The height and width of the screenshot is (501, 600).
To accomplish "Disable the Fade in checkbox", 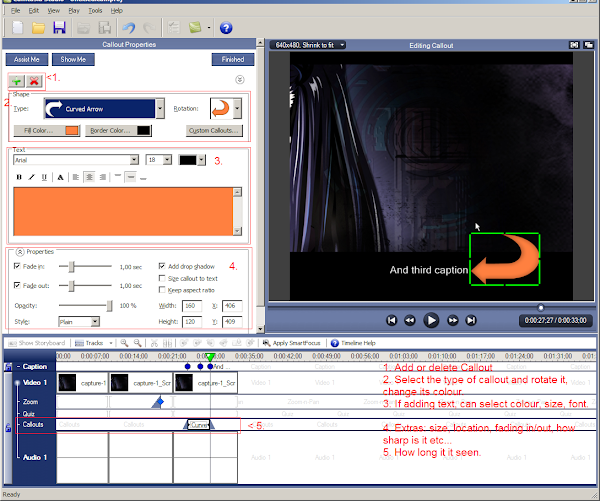I will click(19, 267).
